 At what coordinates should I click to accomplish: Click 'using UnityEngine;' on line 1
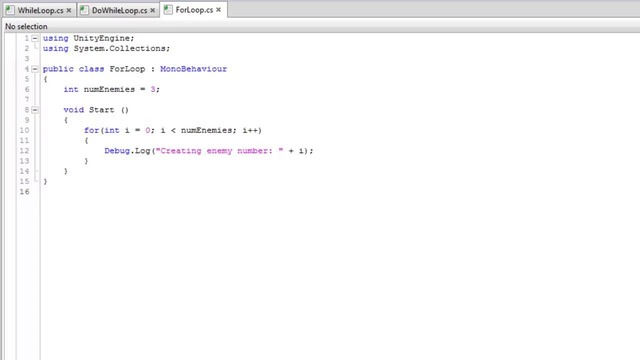[88, 38]
